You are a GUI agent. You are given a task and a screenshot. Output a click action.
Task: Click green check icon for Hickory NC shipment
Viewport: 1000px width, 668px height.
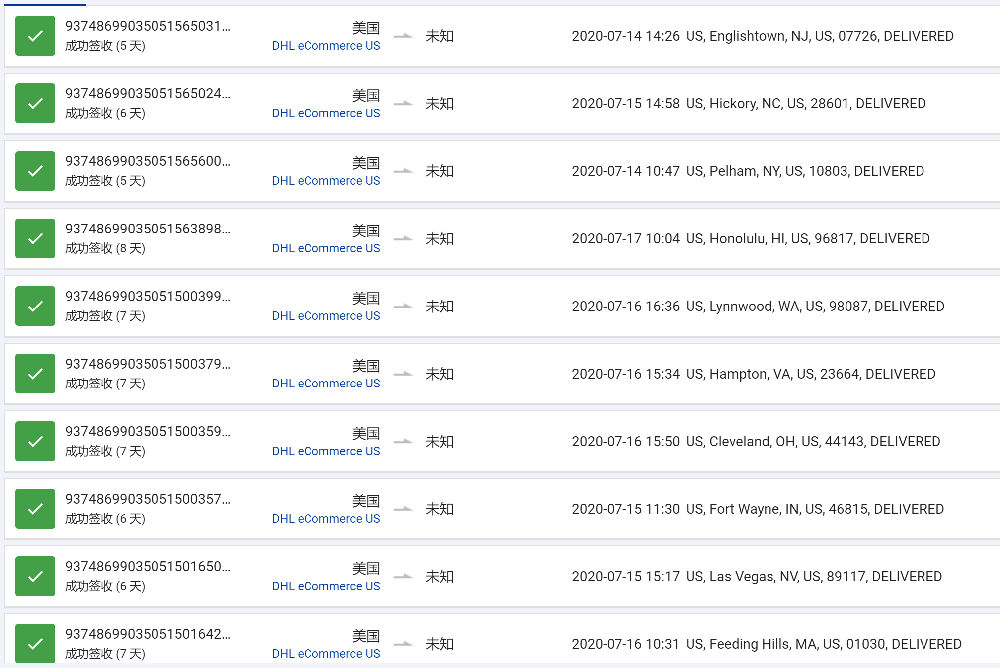point(35,103)
